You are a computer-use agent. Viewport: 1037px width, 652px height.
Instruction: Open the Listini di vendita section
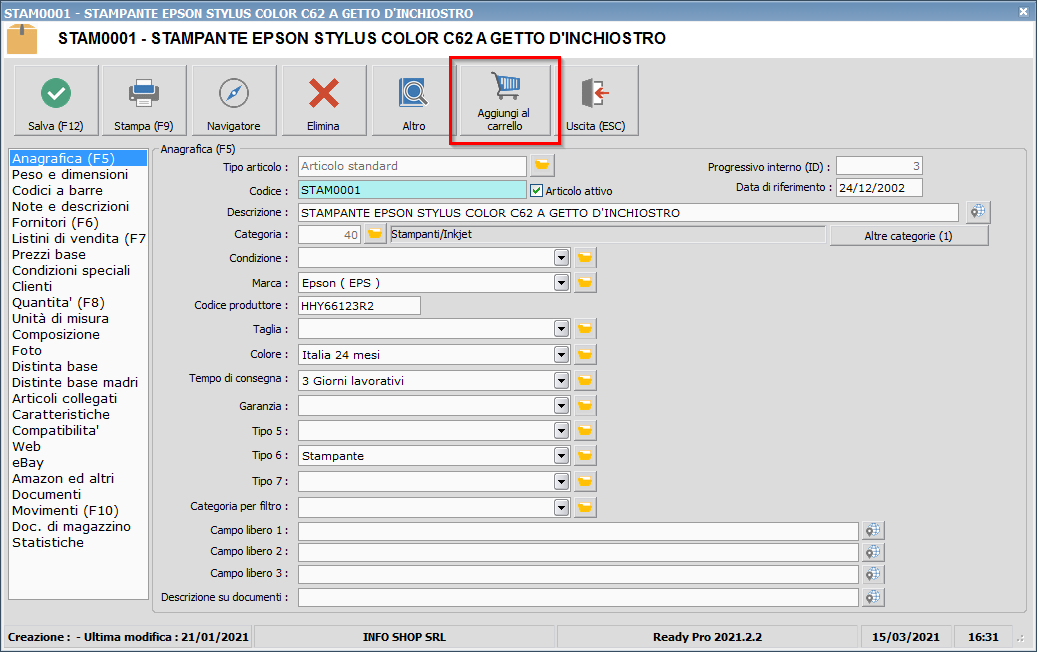tap(78, 239)
